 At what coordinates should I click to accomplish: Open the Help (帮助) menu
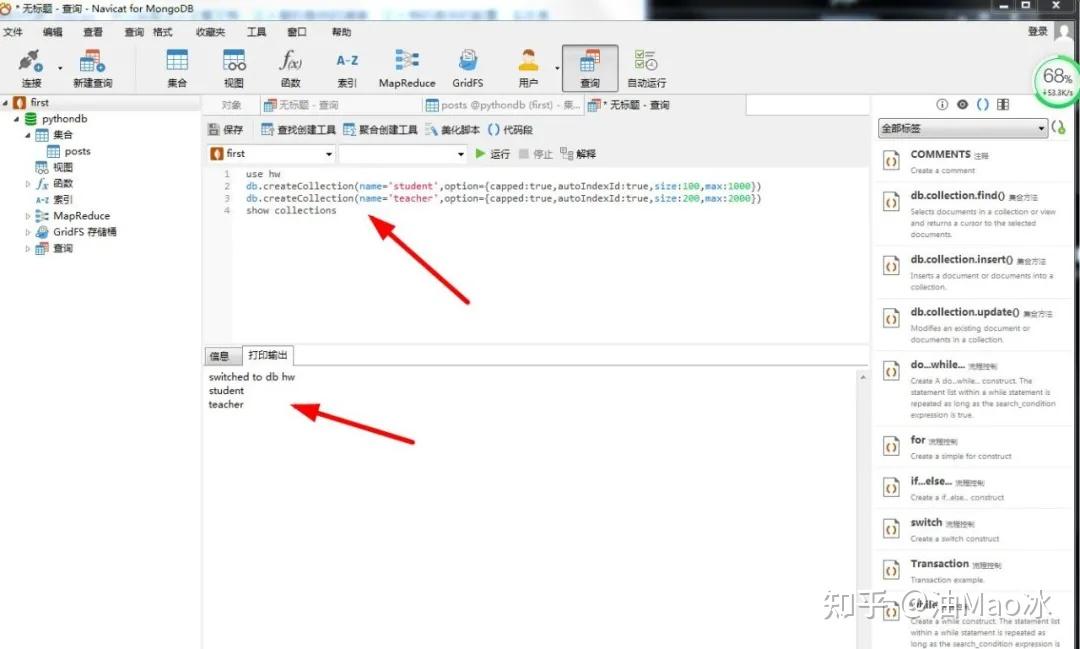coord(341,32)
